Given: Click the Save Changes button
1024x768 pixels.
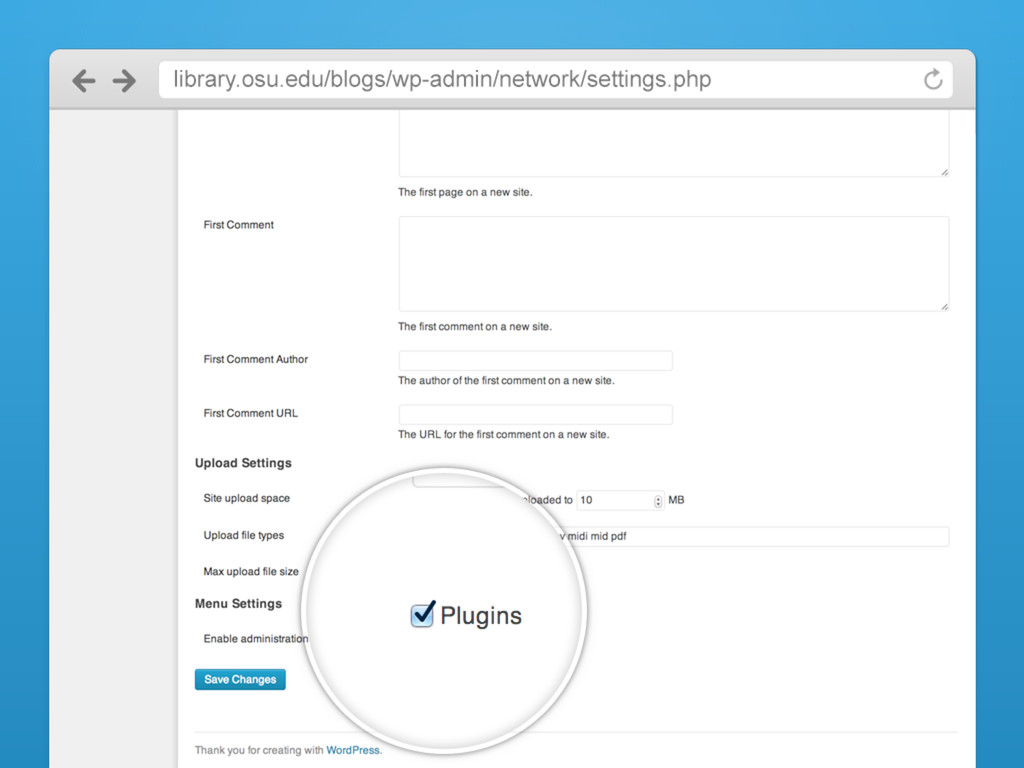Looking at the screenshot, I should [x=240, y=679].
